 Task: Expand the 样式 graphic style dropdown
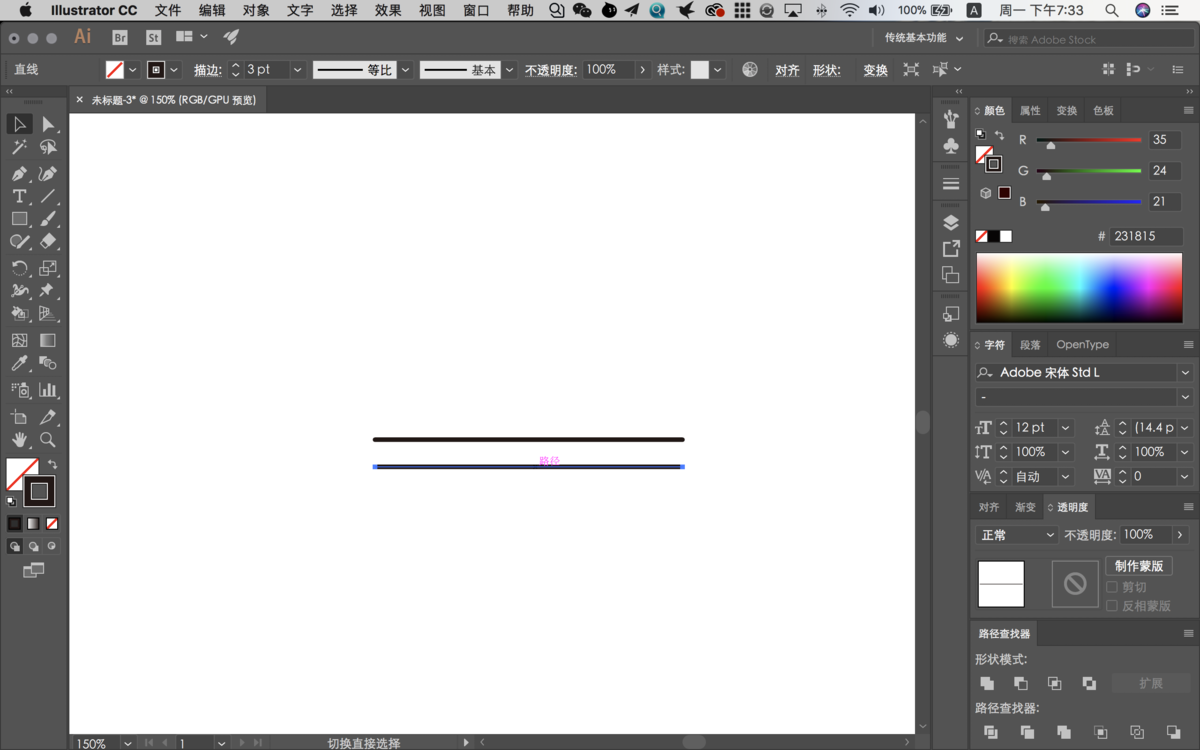(x=718, y=70)
